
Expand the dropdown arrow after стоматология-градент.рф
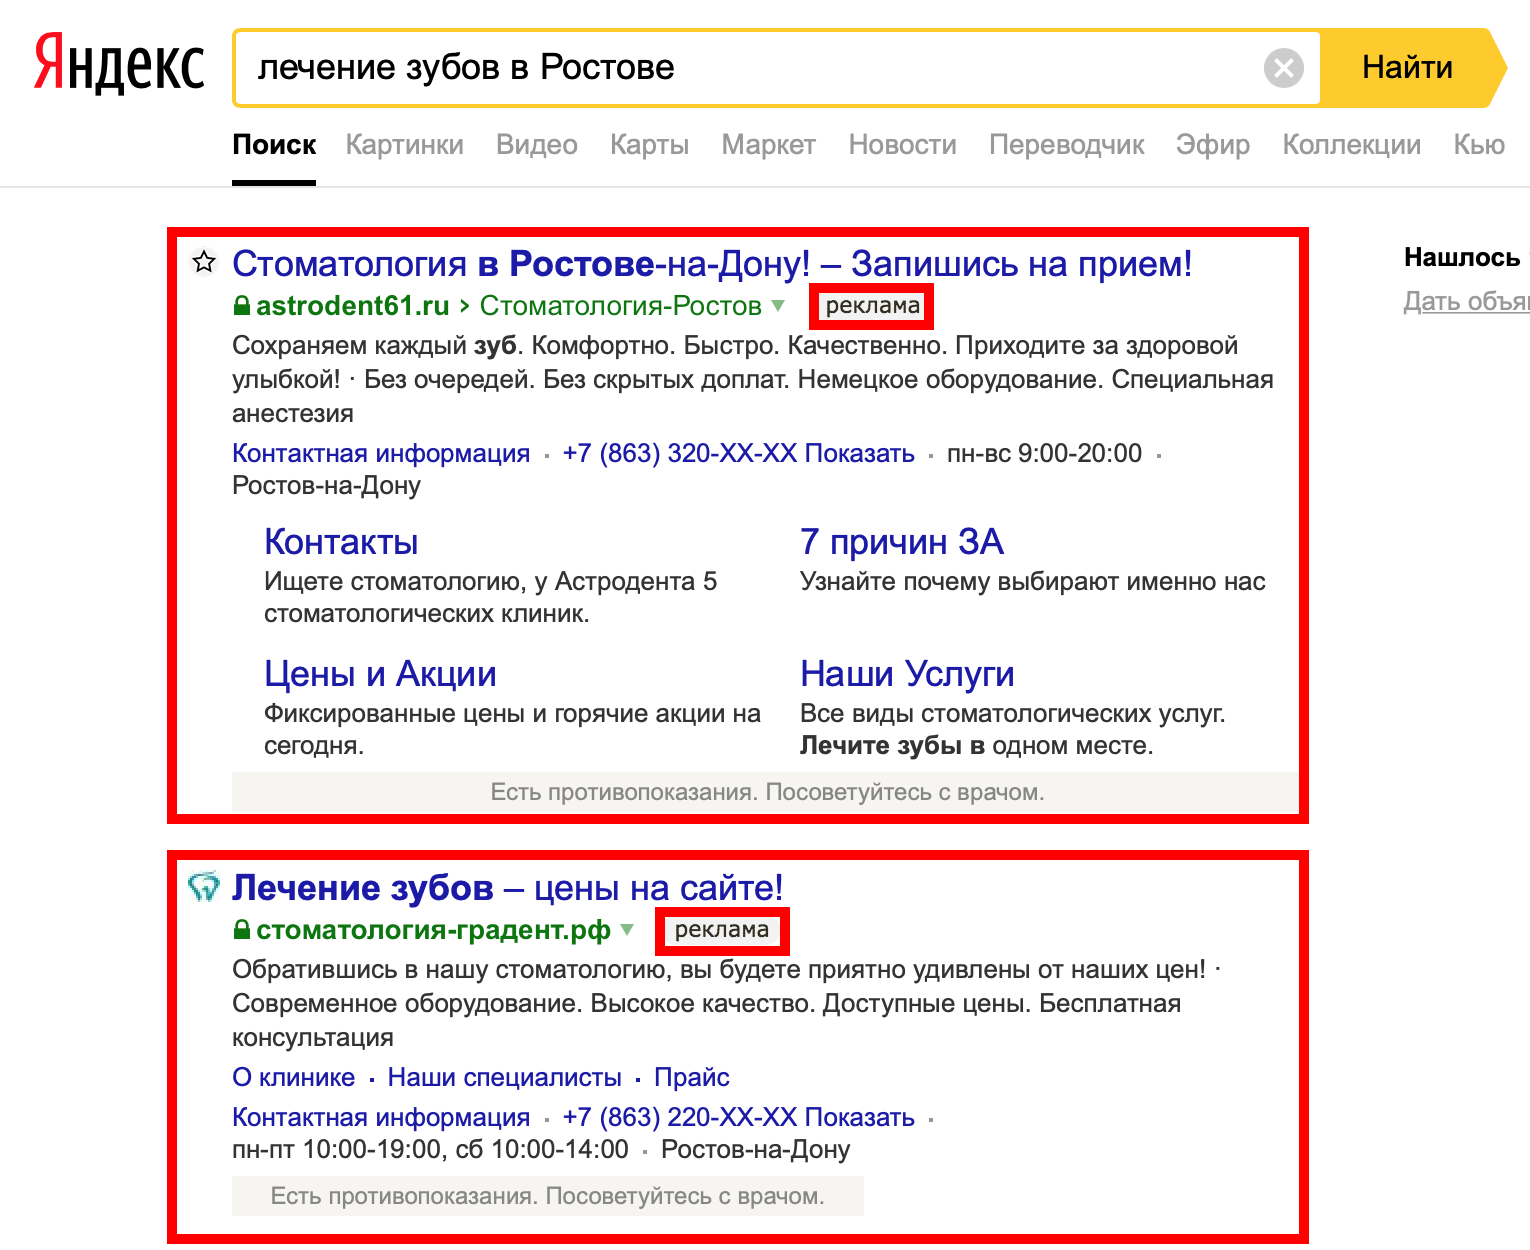pyautogui.click(x=627, y=930)
